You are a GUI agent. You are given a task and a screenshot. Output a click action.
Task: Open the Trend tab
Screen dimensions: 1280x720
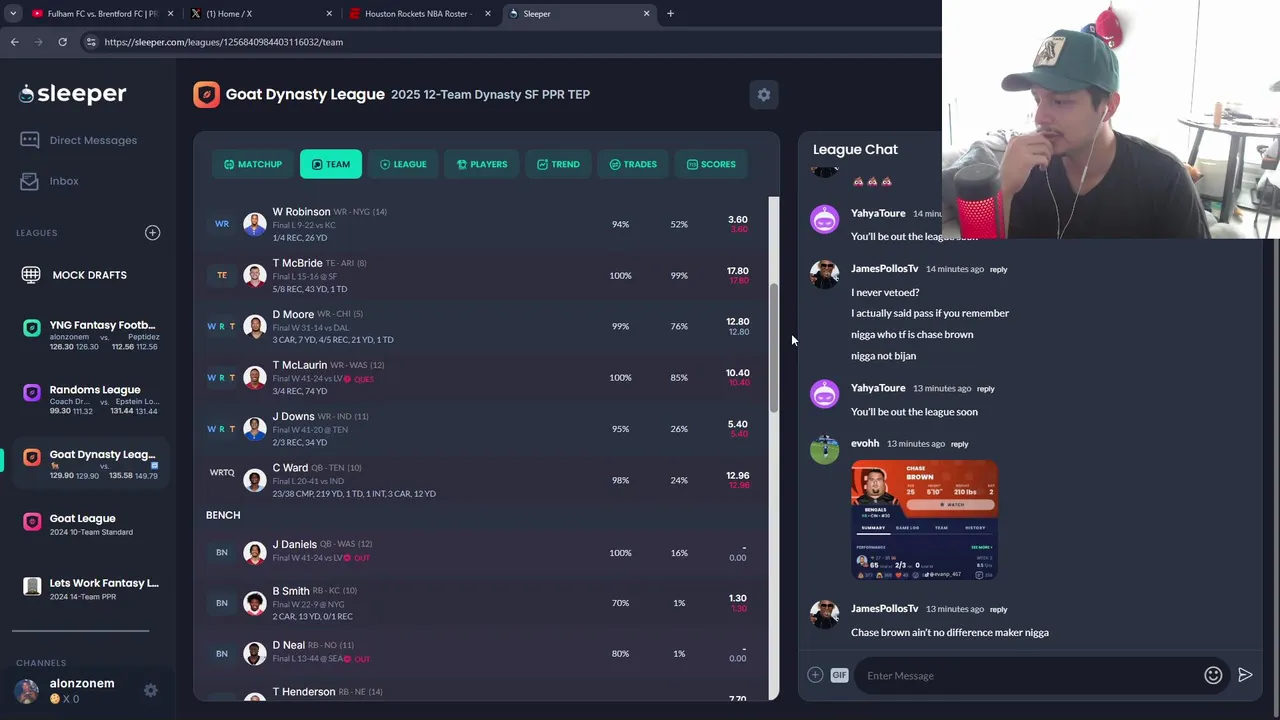558,164
